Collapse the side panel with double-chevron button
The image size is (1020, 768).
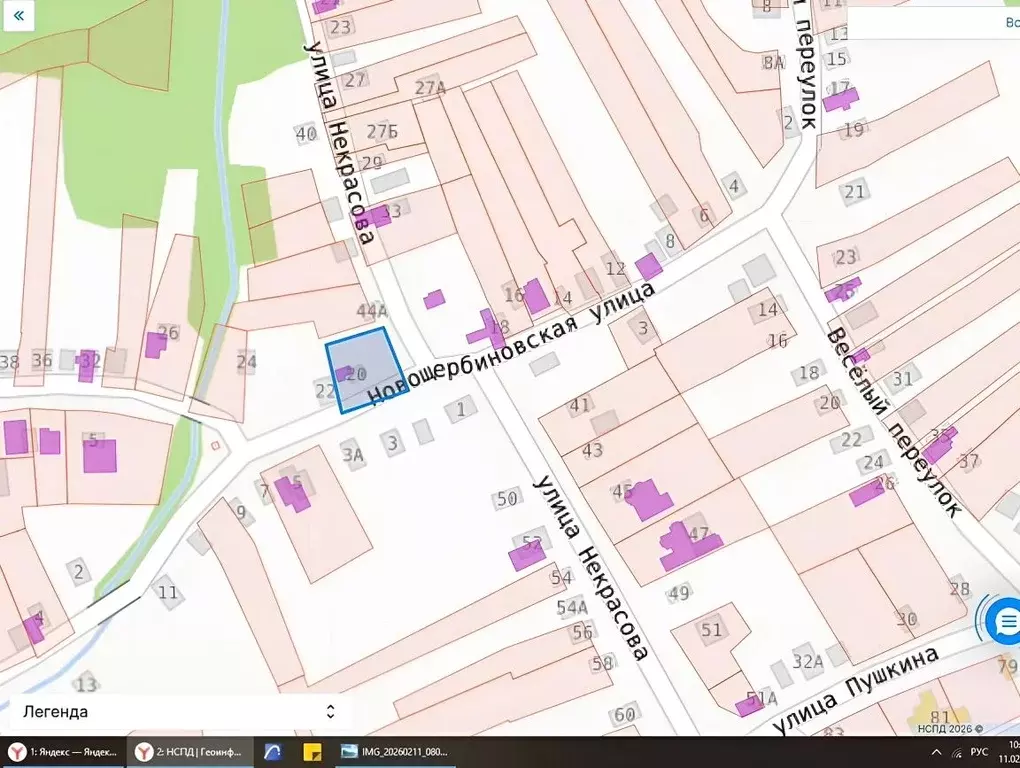coord(18,16)
